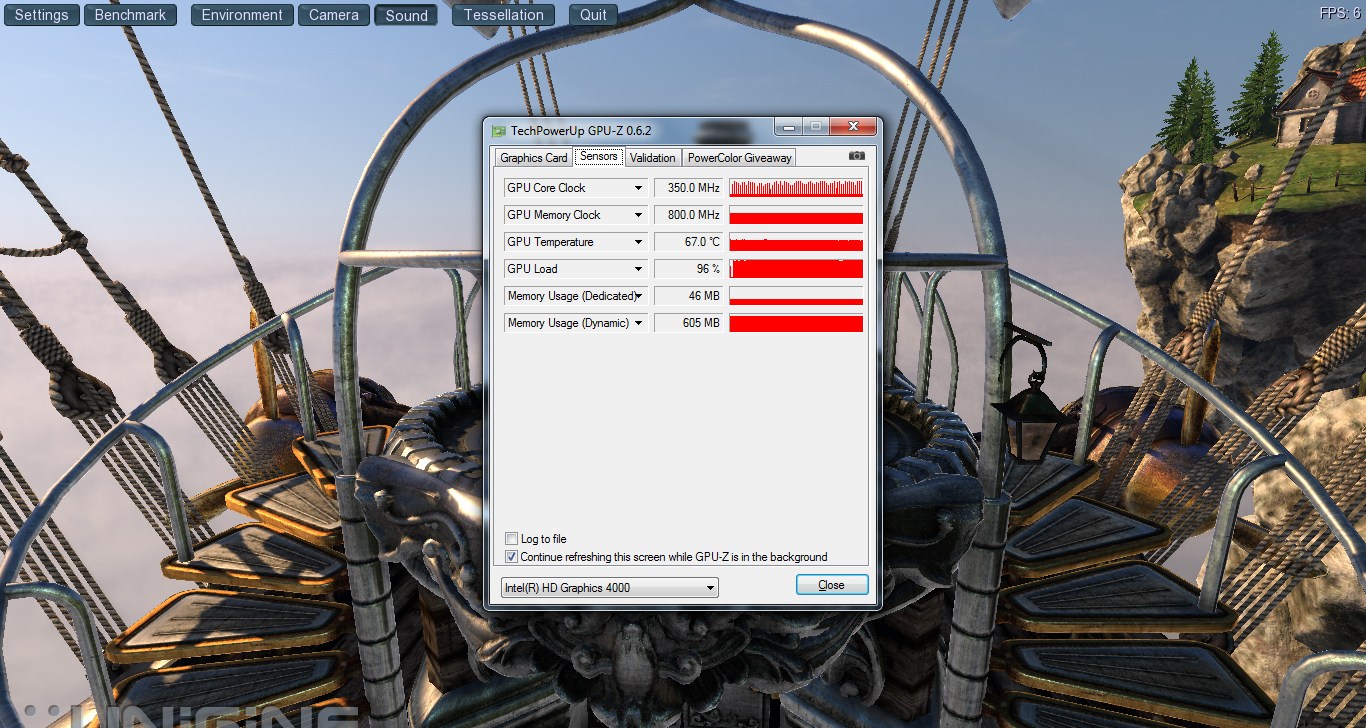
Task: Click the 46 MB dedicated memory value
Action: pos(689,296)
